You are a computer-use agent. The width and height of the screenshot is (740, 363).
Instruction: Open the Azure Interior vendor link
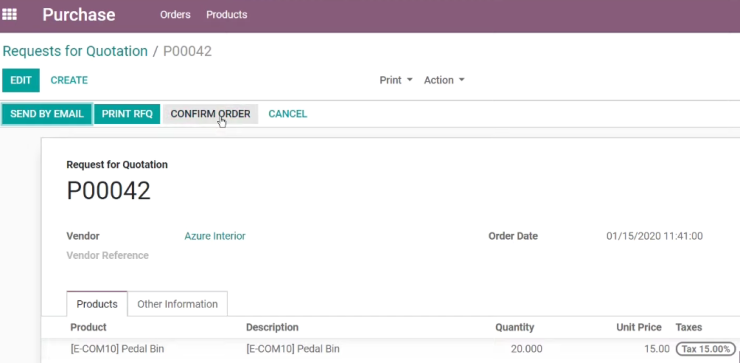pos(215,236)
